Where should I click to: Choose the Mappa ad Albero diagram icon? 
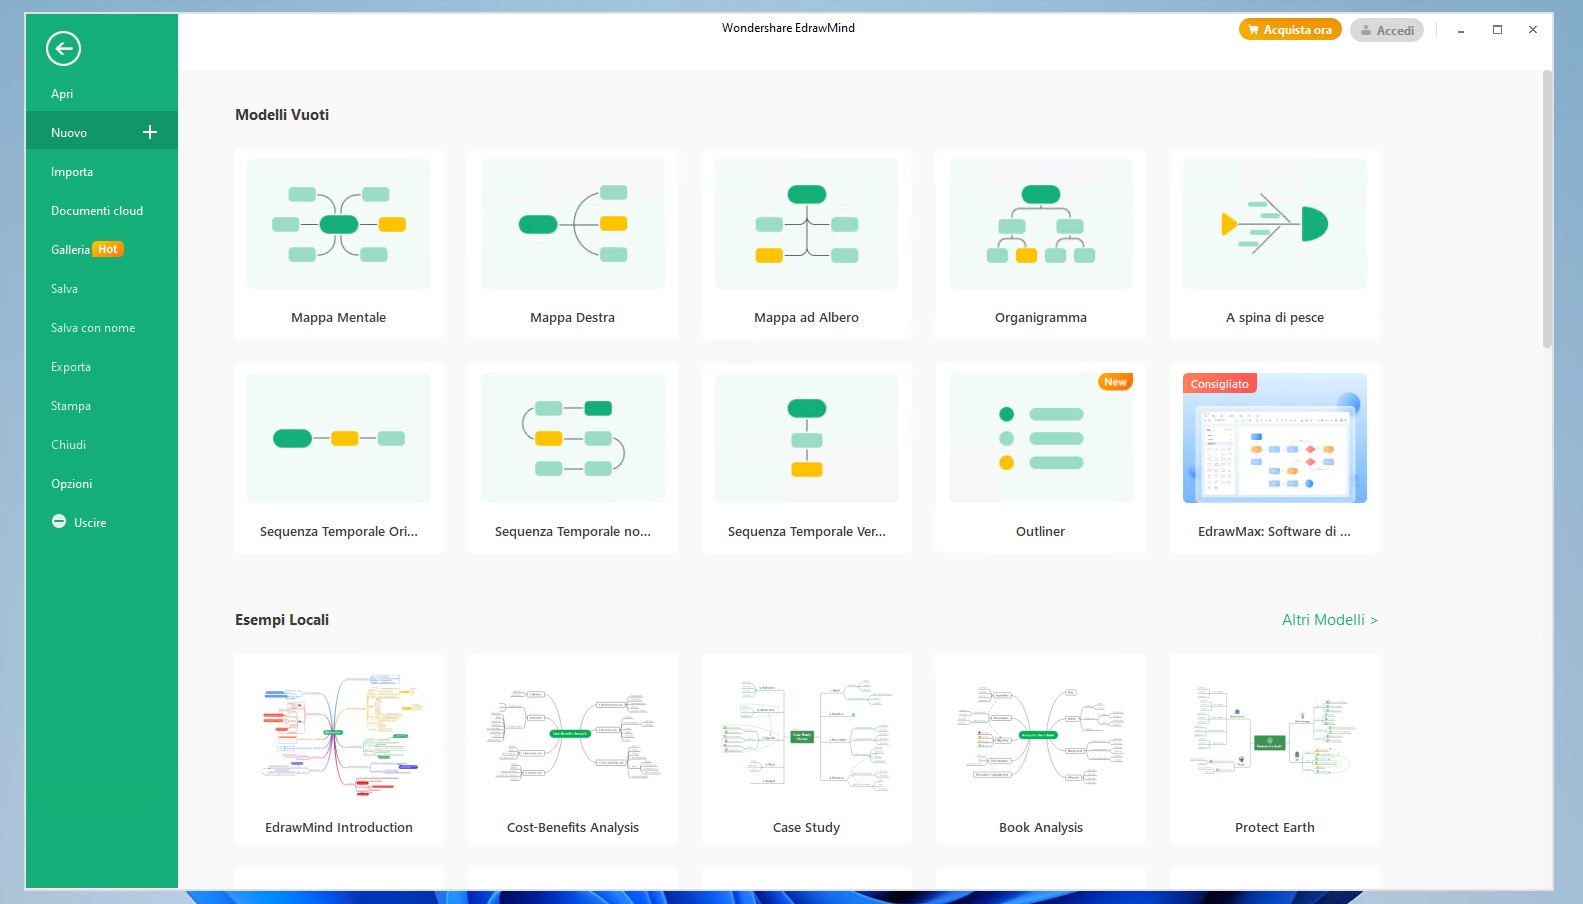(x=807, y=224)
